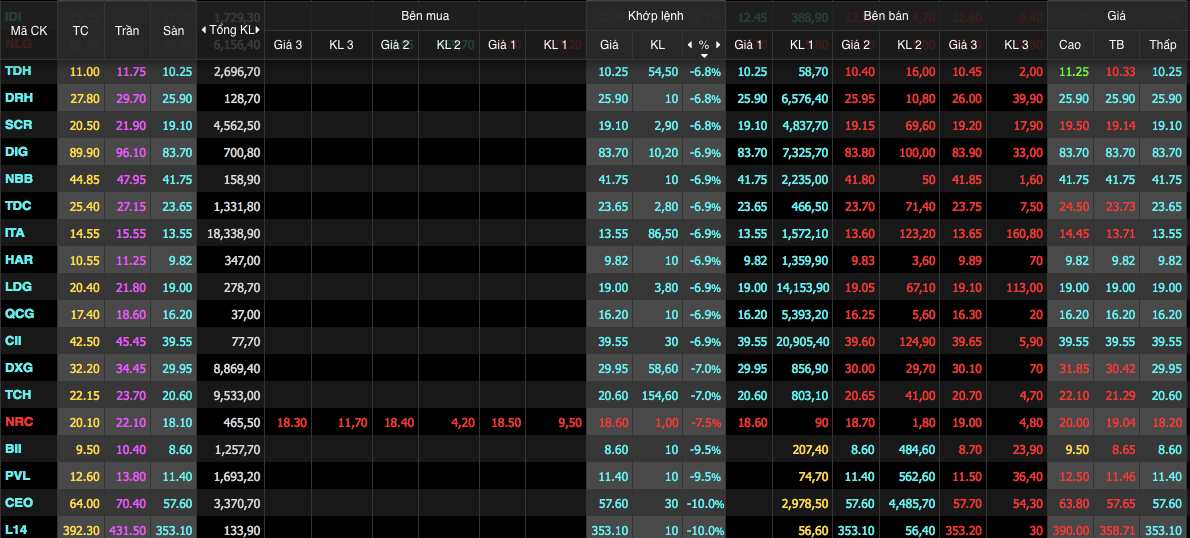The width and height of the screenshot is (1190, 538).
Task: Click the right arrow beside Tổng KL
Action: tap(259, 30)
